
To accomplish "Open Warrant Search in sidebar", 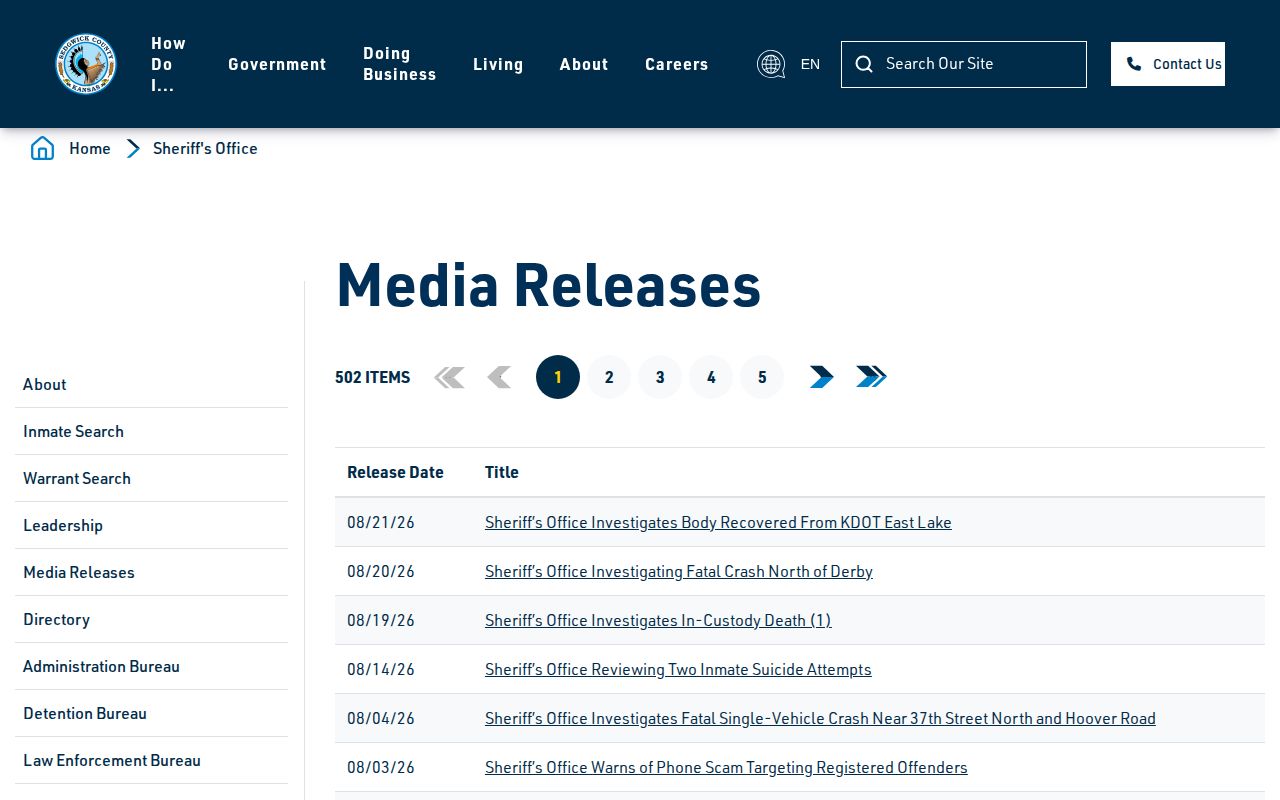I will 151,478.
